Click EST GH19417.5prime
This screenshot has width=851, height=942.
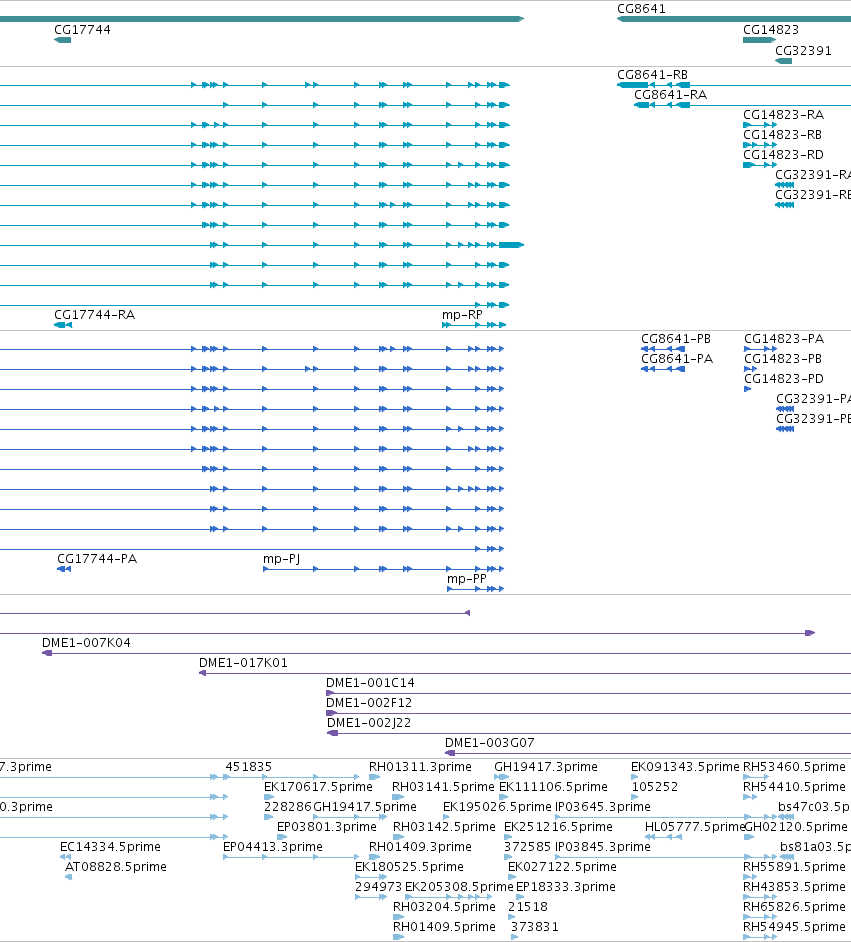pyautogui.click(x=365, y=807)
